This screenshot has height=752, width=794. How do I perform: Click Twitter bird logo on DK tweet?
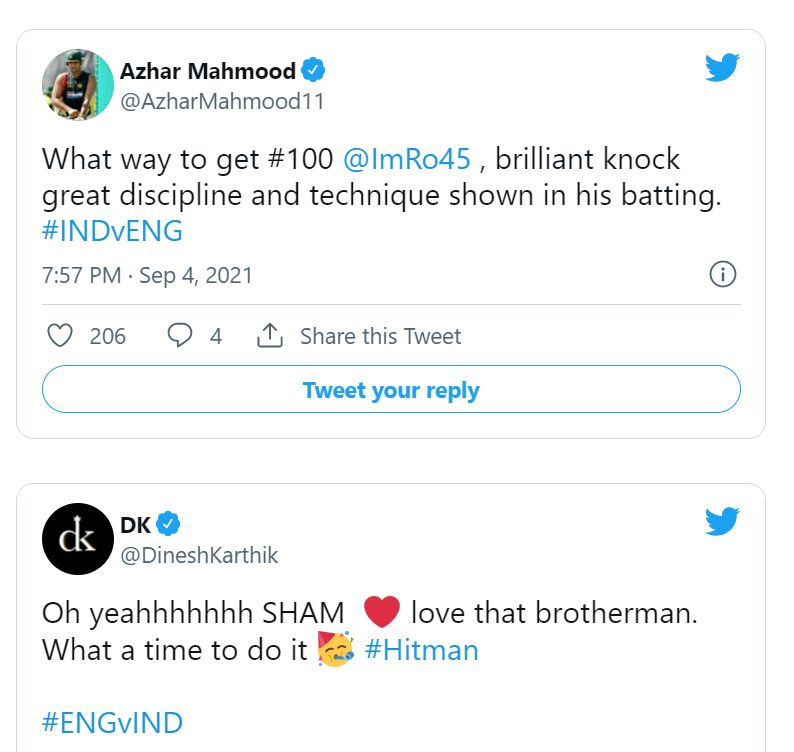tap(722, 522)
